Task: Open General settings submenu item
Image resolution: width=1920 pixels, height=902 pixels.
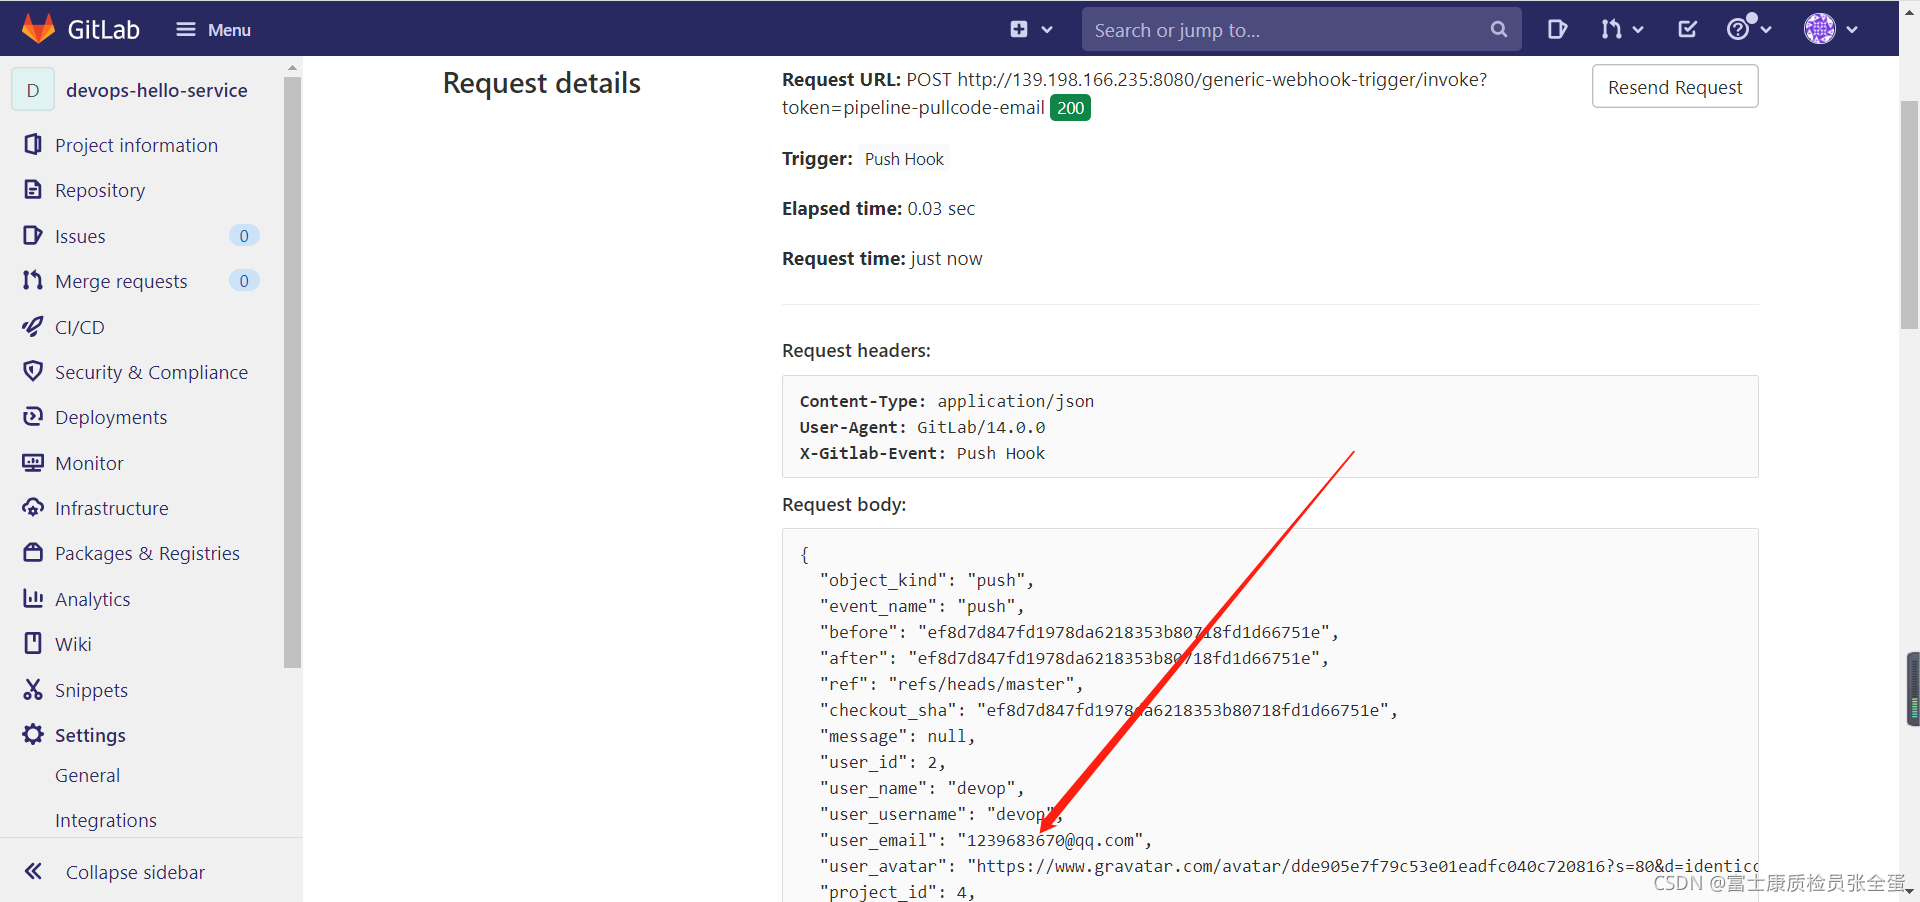Action: point(87,775)
